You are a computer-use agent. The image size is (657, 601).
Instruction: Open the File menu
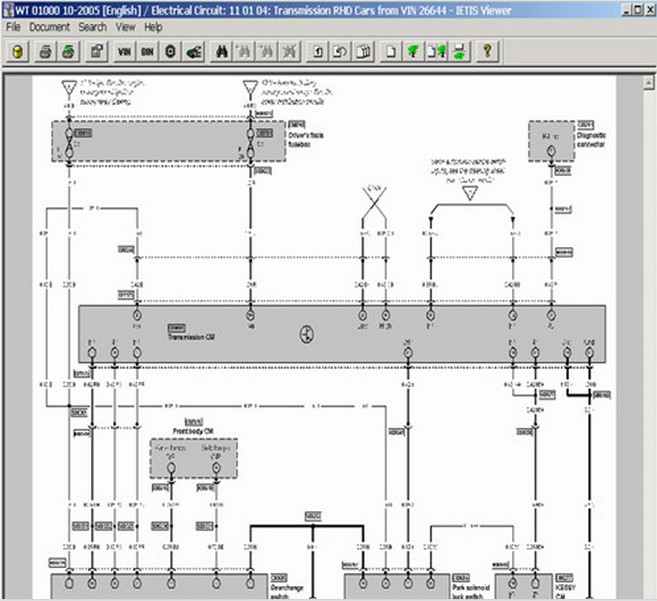click(x=13, y=27)
